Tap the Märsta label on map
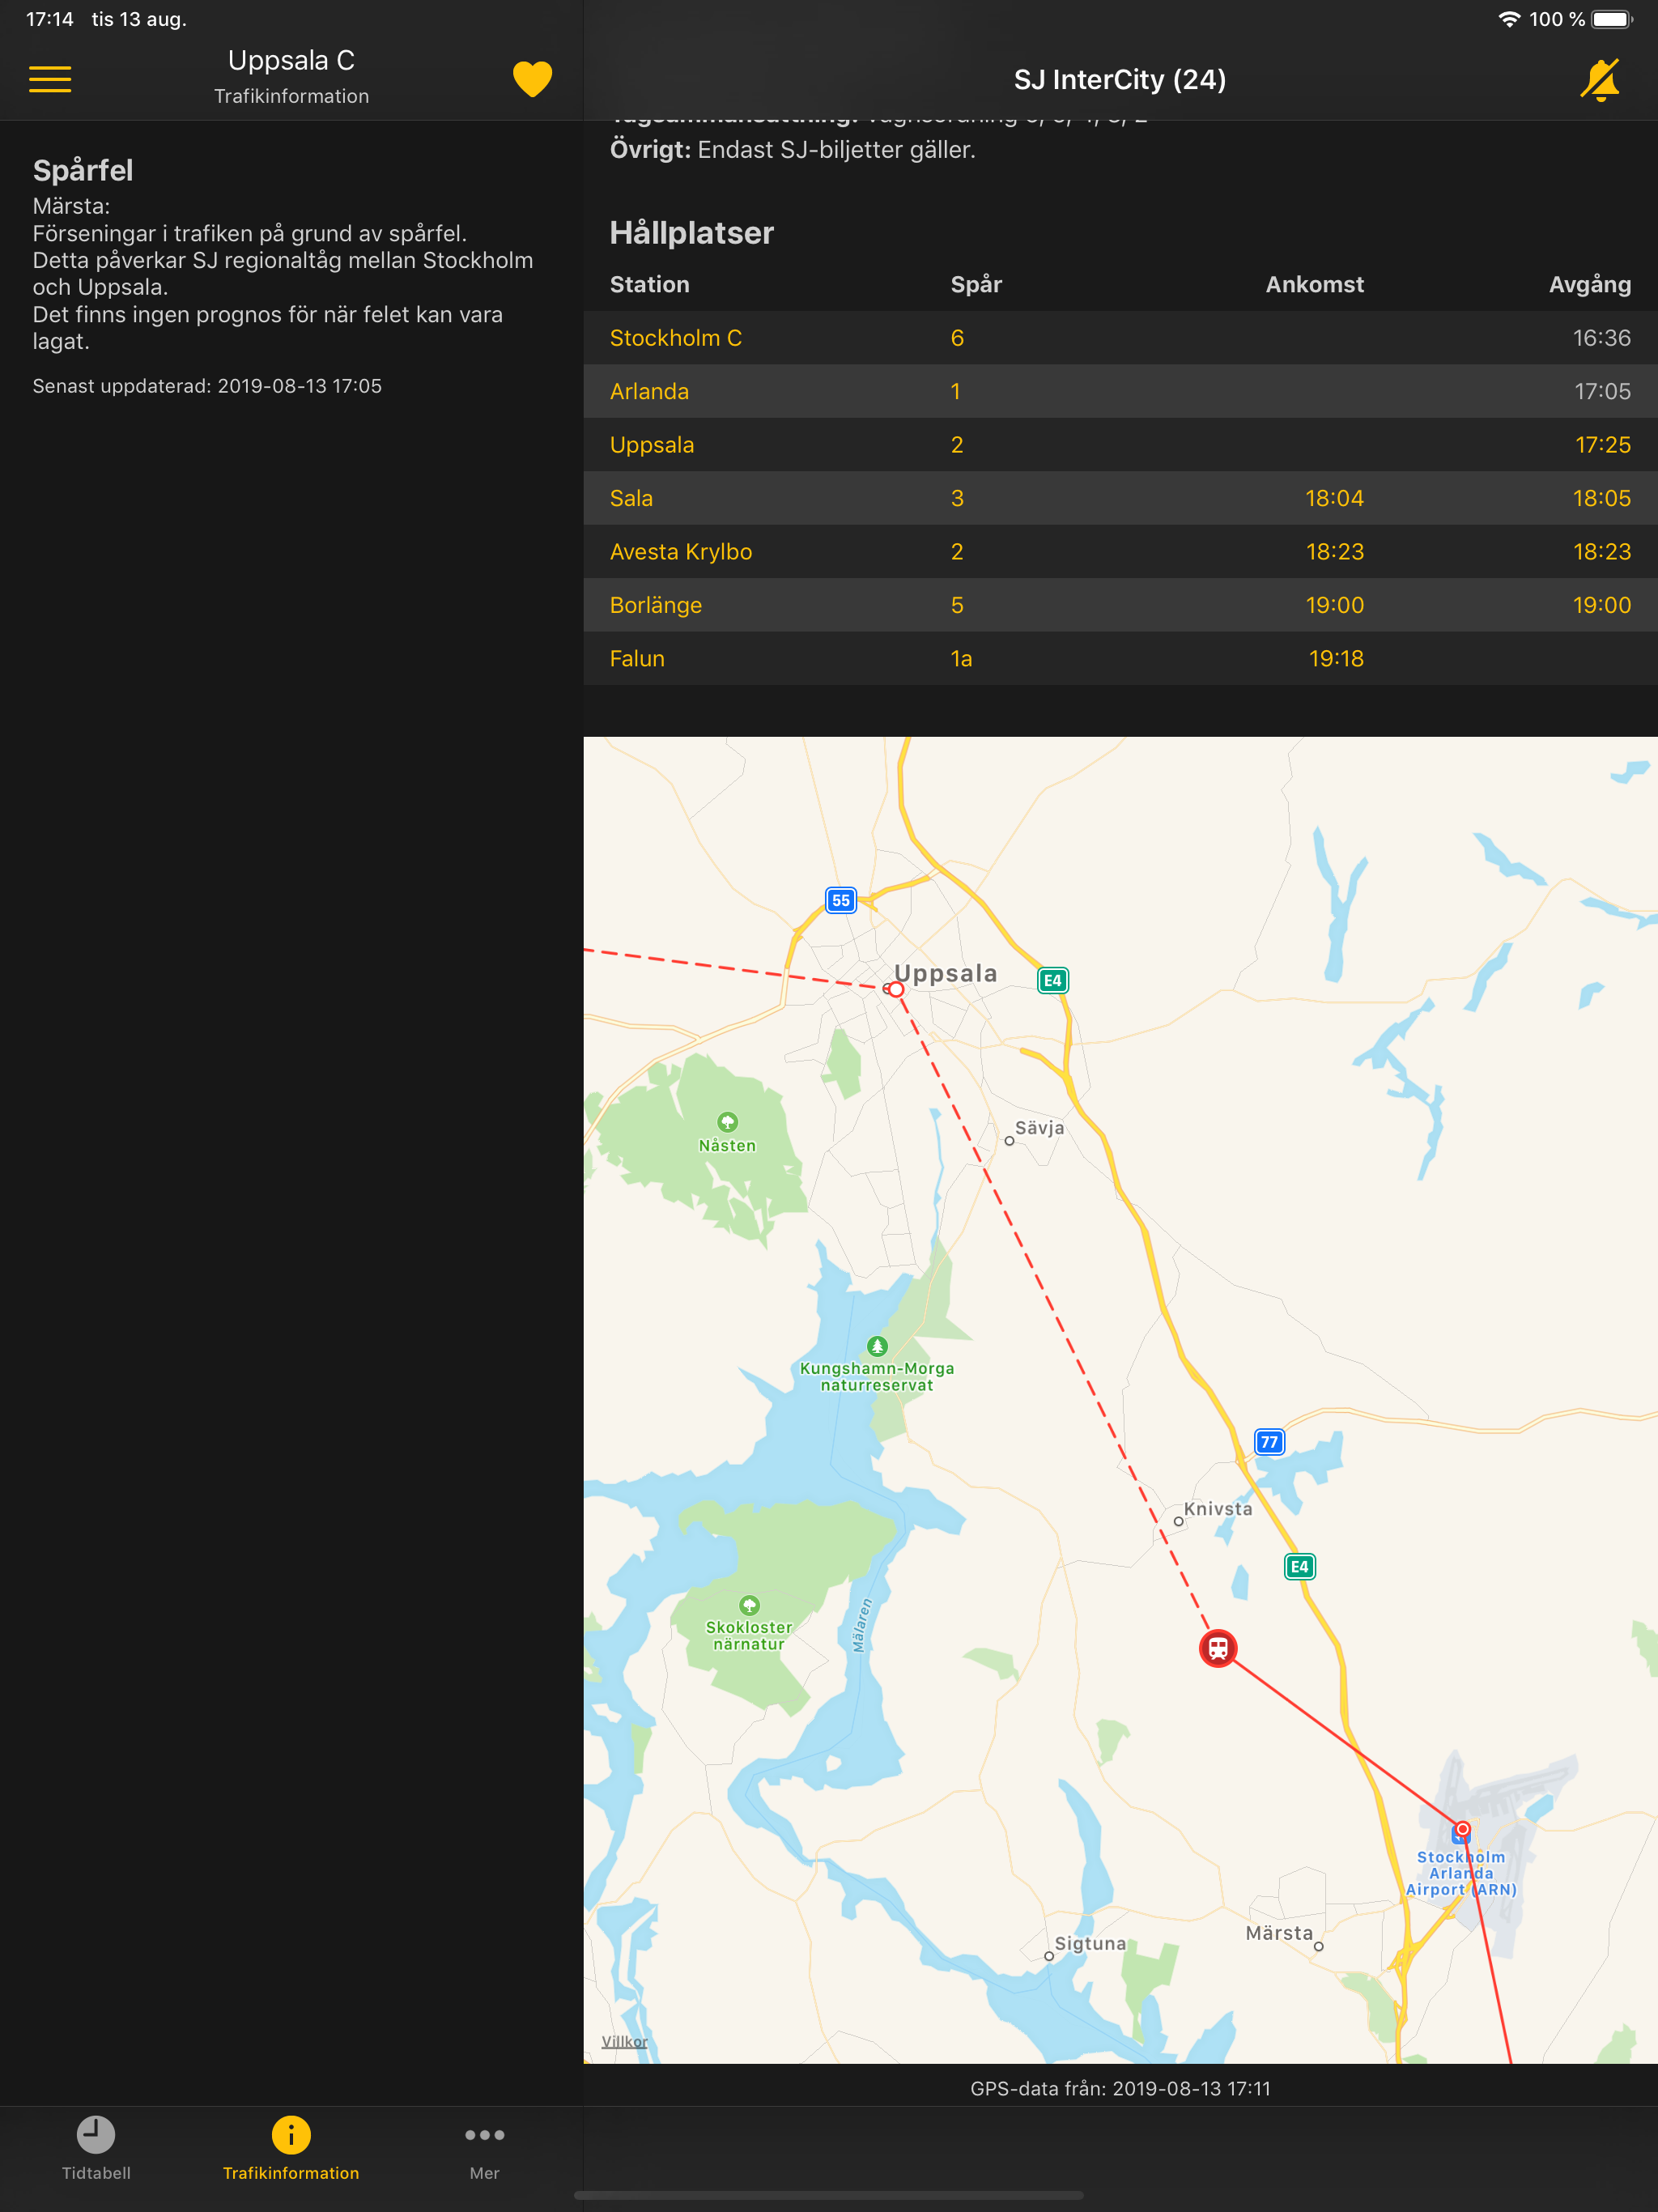The height and width of the screenshot is (2212, 1658). tap(1279, 1933)
